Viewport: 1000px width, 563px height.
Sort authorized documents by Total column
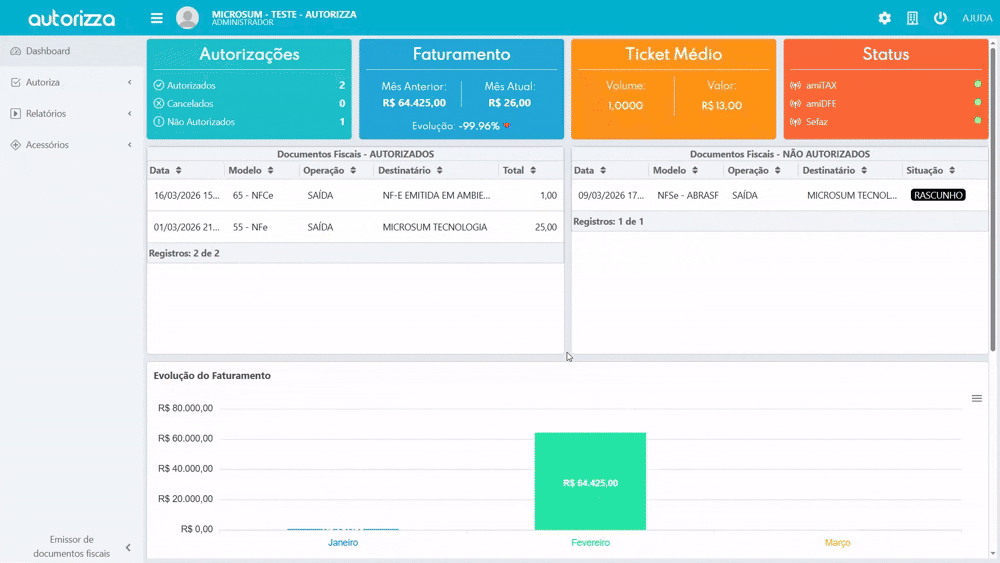(x=519, y=171)
